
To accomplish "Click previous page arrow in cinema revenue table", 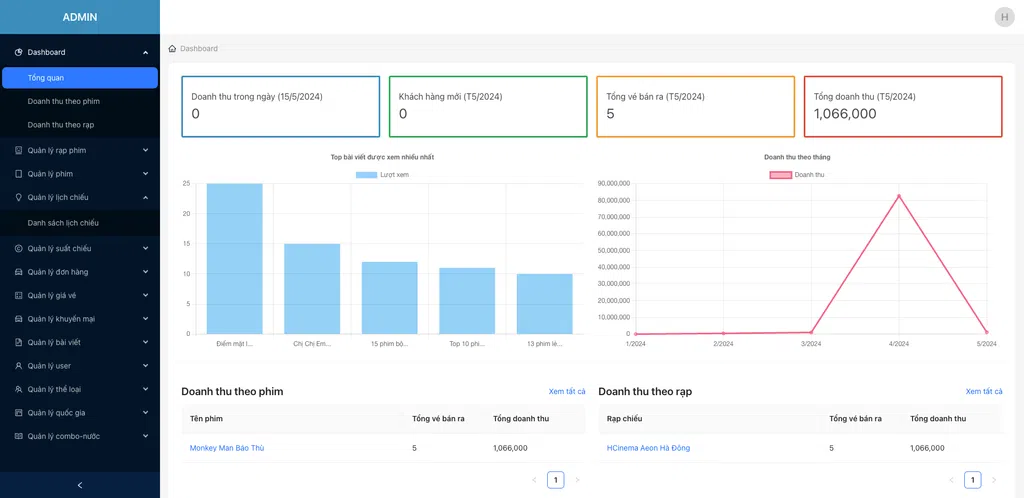I will (x=951, y=480).
